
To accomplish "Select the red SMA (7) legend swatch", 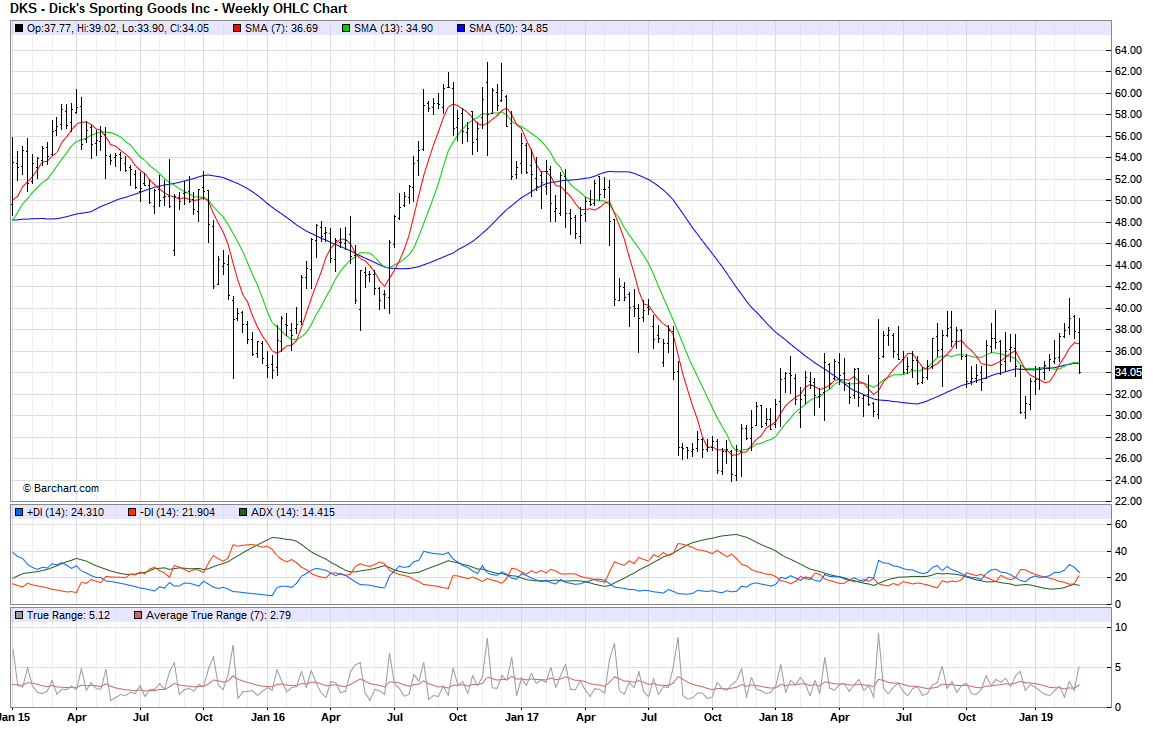I will coord(237,29).
